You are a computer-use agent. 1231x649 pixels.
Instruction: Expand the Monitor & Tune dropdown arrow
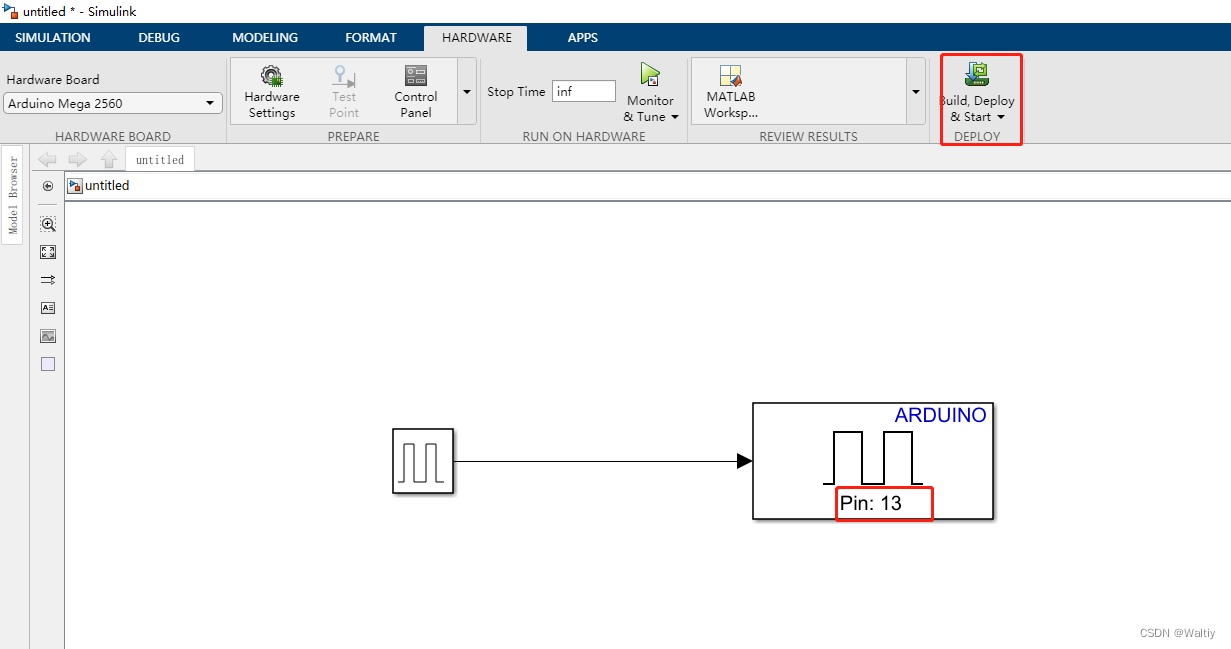(675, 117)
